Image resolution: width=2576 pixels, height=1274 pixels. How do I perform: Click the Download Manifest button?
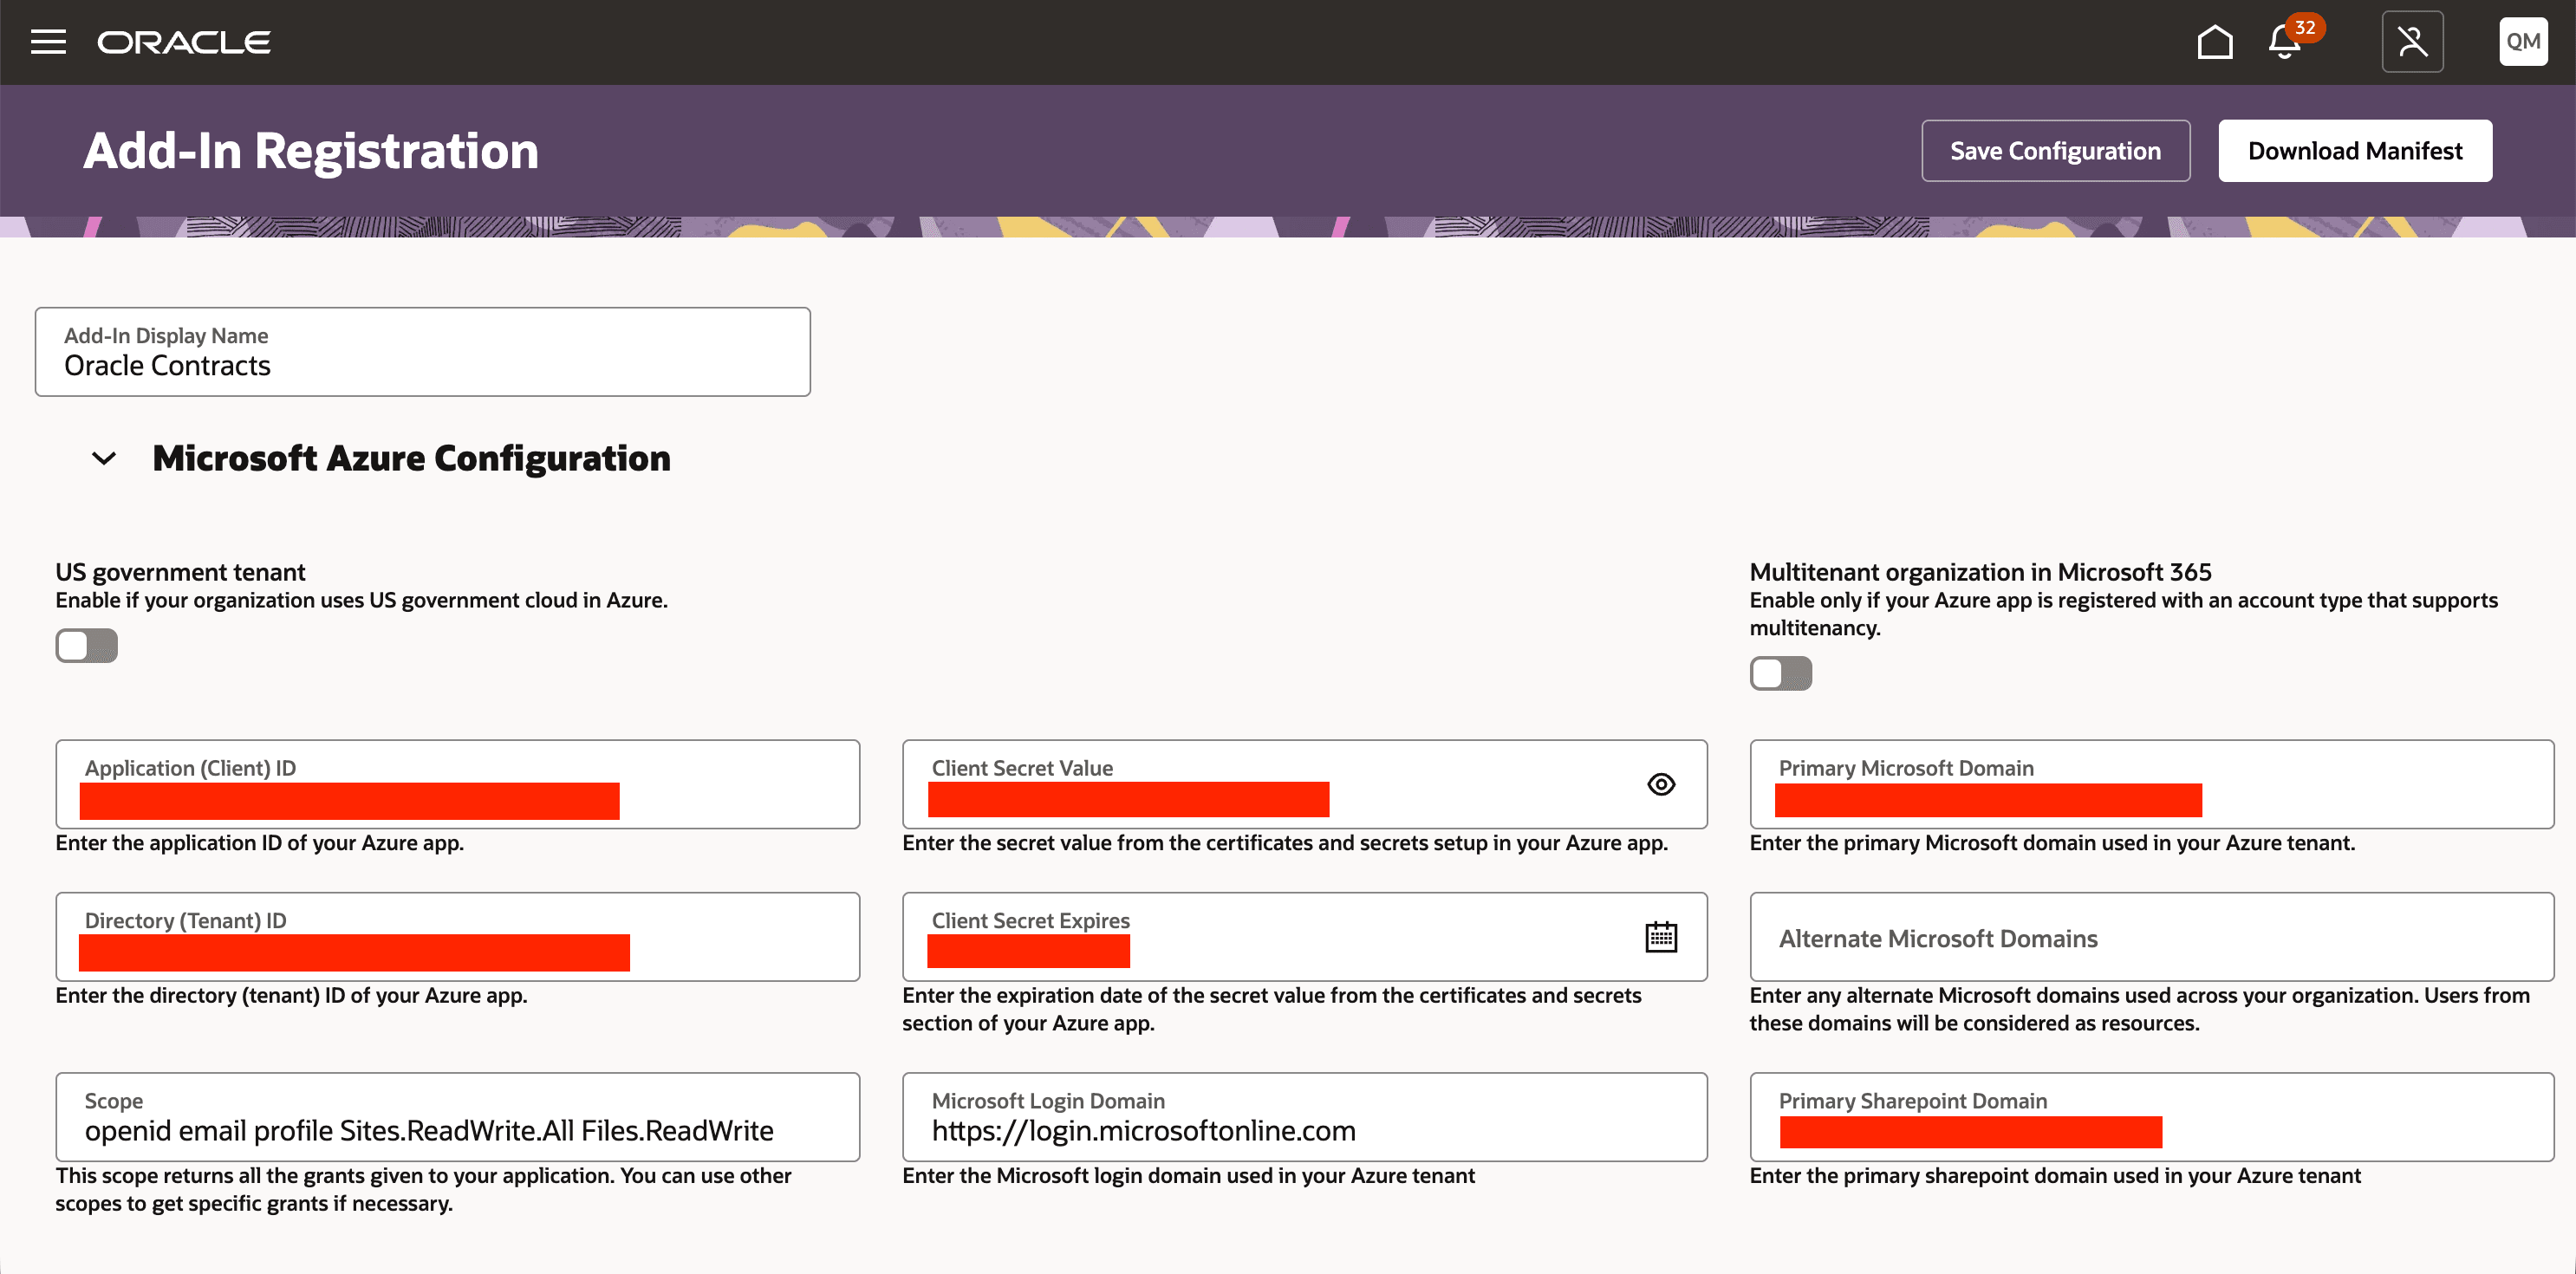pos(2355,151)
